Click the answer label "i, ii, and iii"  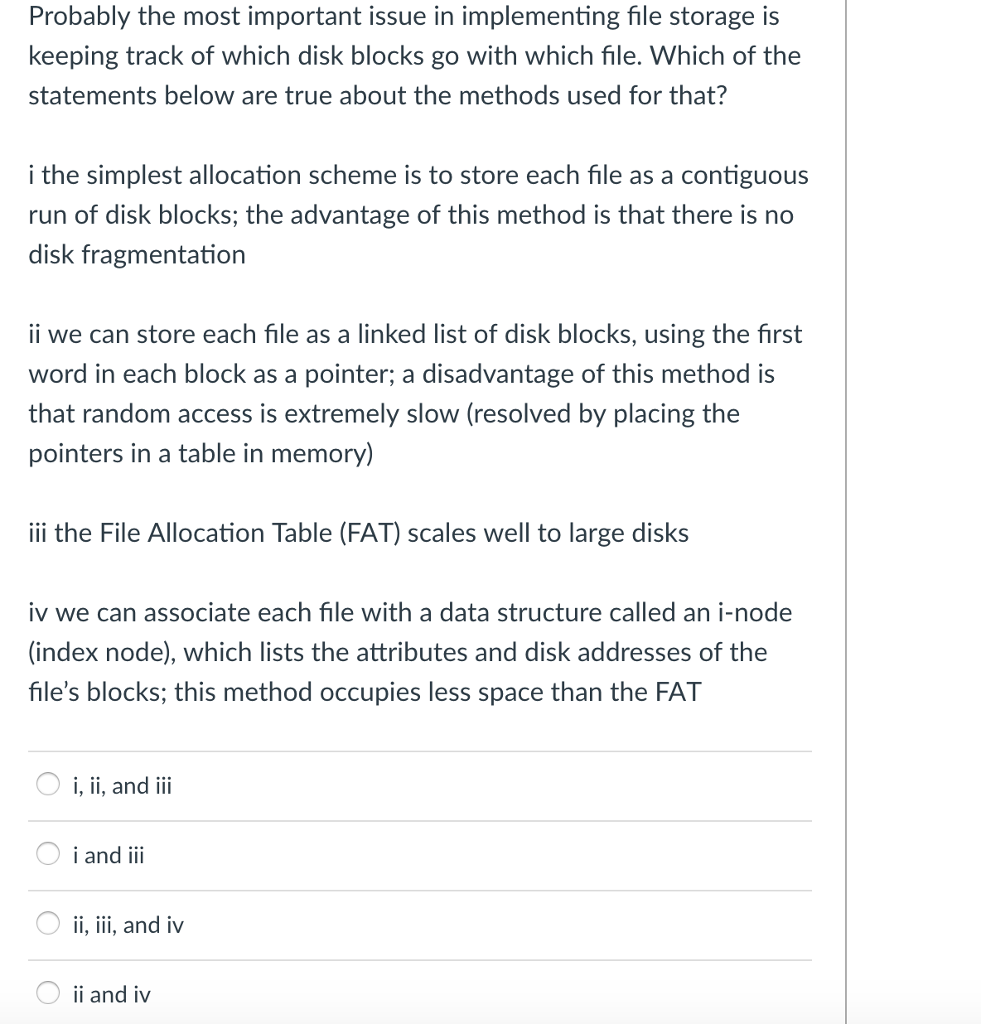[x=121, y=786]
